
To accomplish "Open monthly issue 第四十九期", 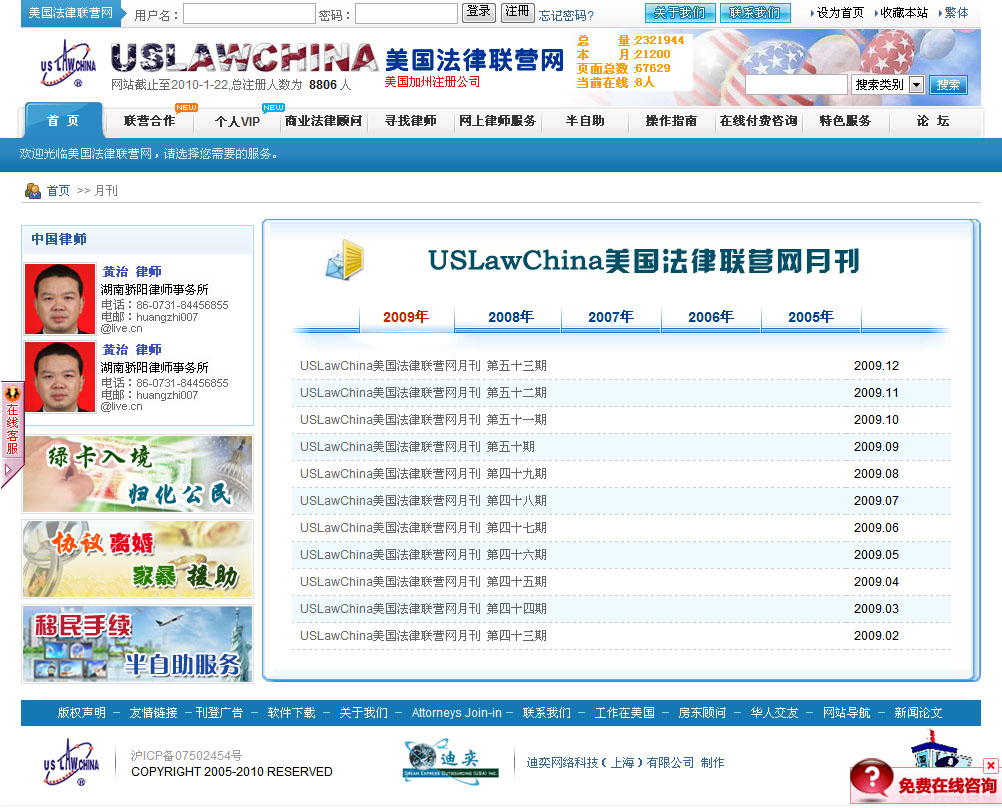I will point(423,474).
